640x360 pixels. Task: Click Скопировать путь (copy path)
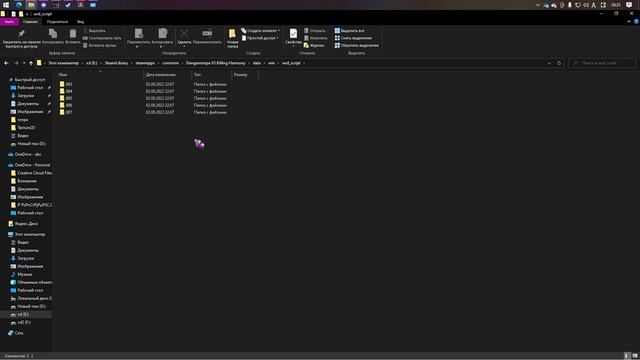pyautogui.click(x=102, y=38)
